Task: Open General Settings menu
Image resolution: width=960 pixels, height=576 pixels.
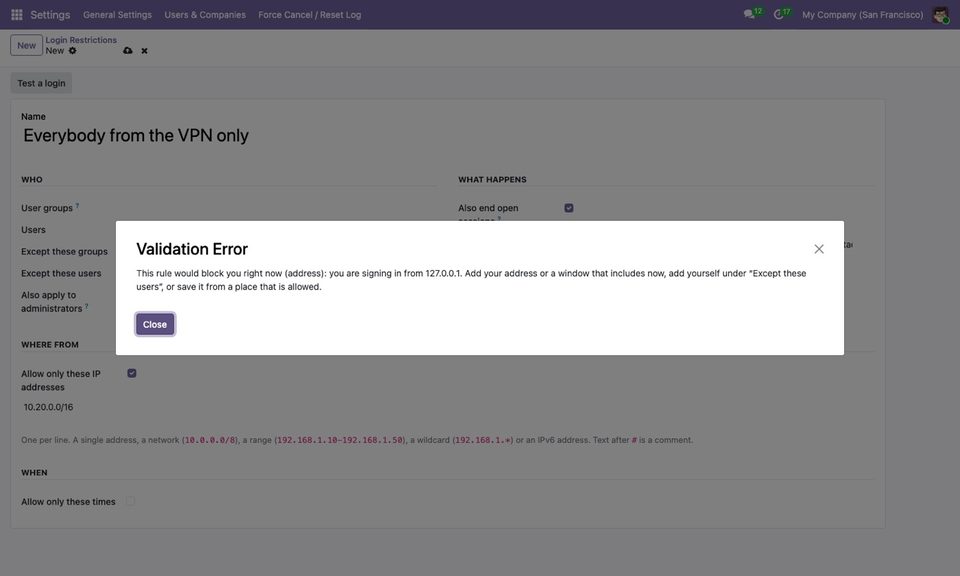Action: point(118,15)
